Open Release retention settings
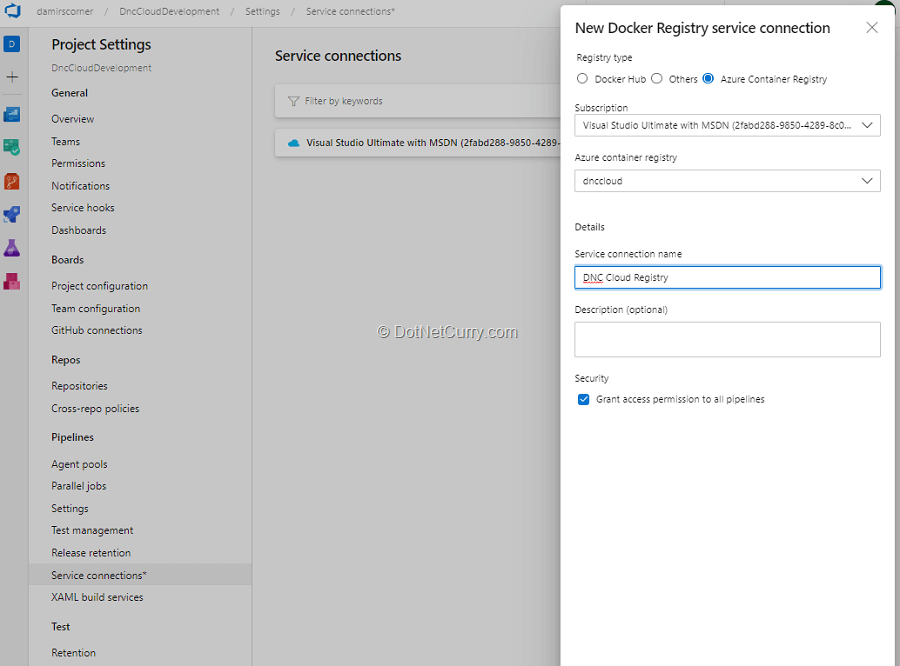The height and width of the screenshot is (666, 900). (x=91, y=553)
